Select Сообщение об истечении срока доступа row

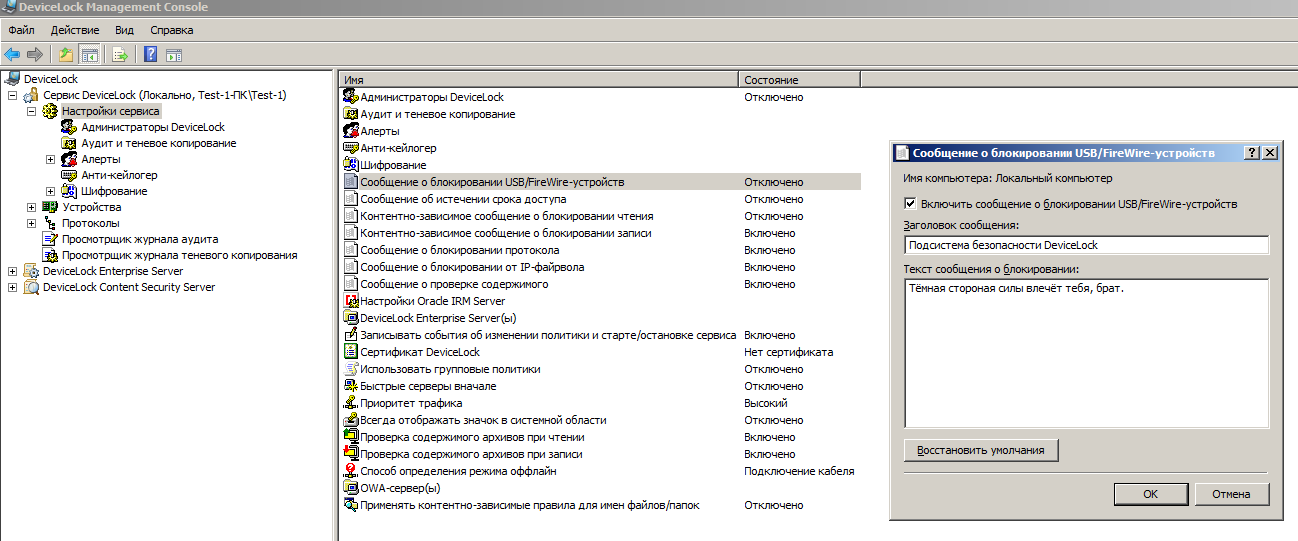600,199
